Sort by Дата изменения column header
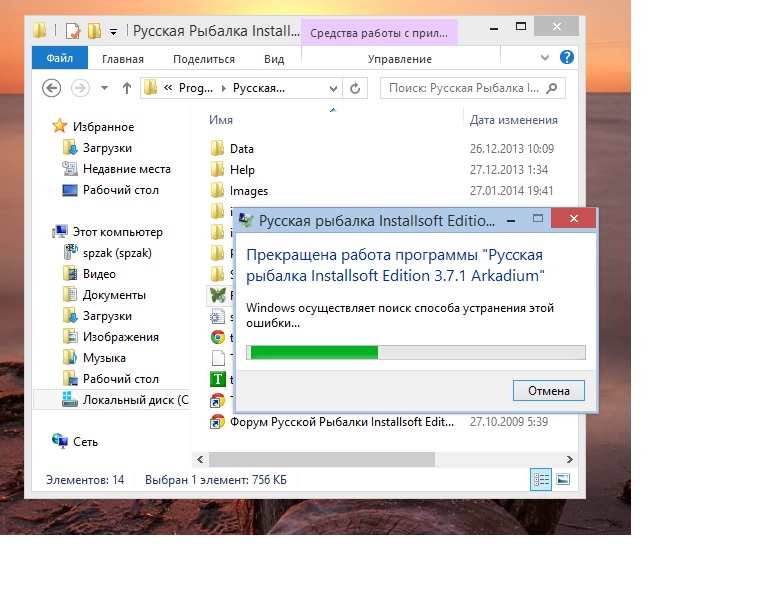Screen dimensions: 768x614 click(513, 120)
